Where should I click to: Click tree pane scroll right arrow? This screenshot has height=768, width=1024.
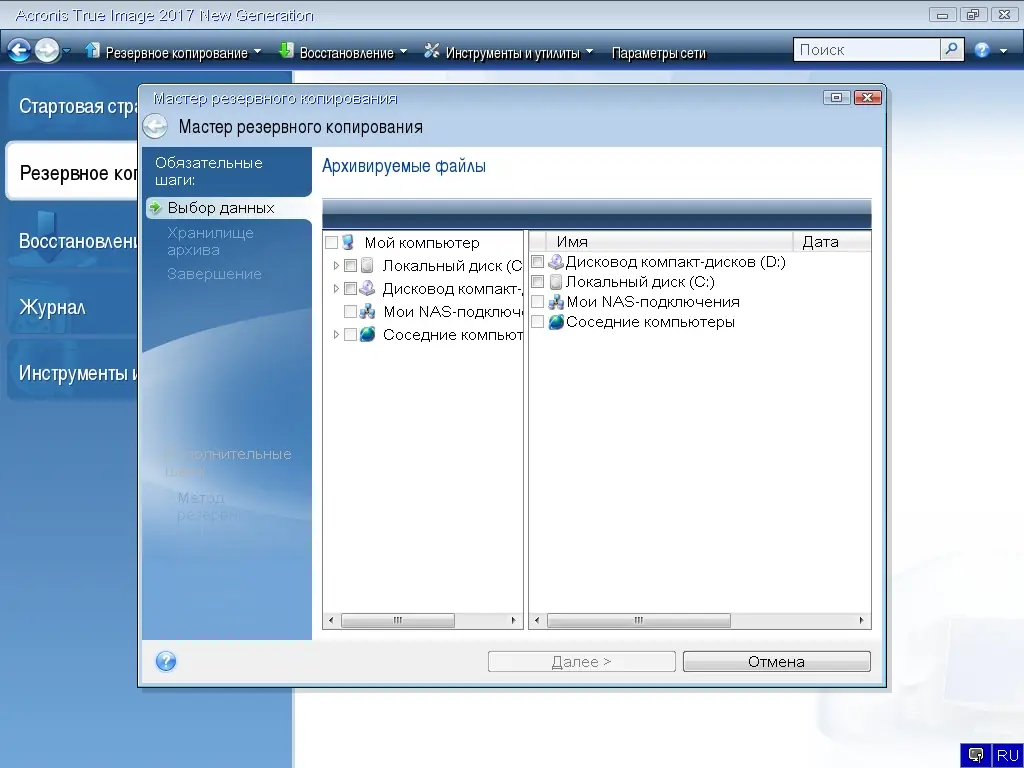513,620
